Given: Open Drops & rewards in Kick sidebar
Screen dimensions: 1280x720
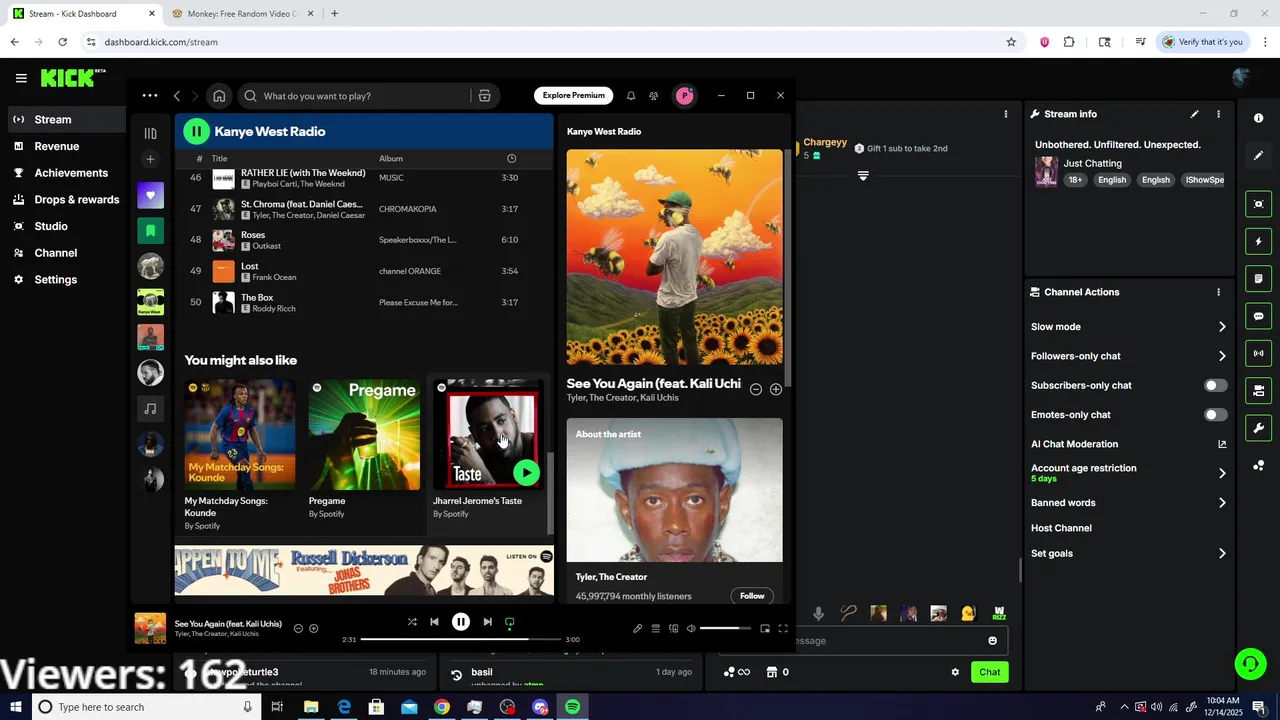Looking at the screenshot, I should (x=76, y=199).
